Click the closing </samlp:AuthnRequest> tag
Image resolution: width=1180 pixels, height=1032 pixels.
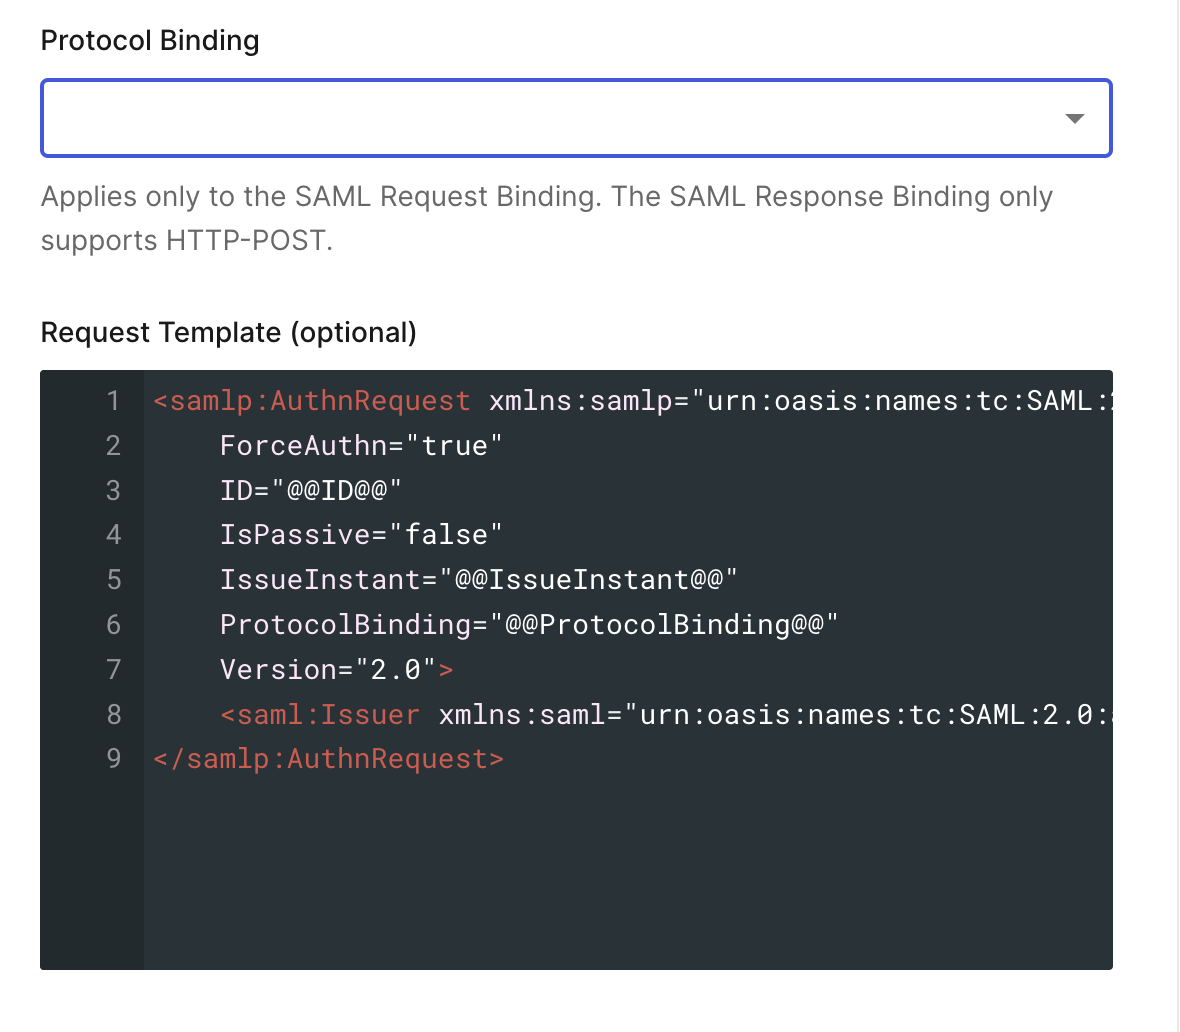click(x=329, y=759)
